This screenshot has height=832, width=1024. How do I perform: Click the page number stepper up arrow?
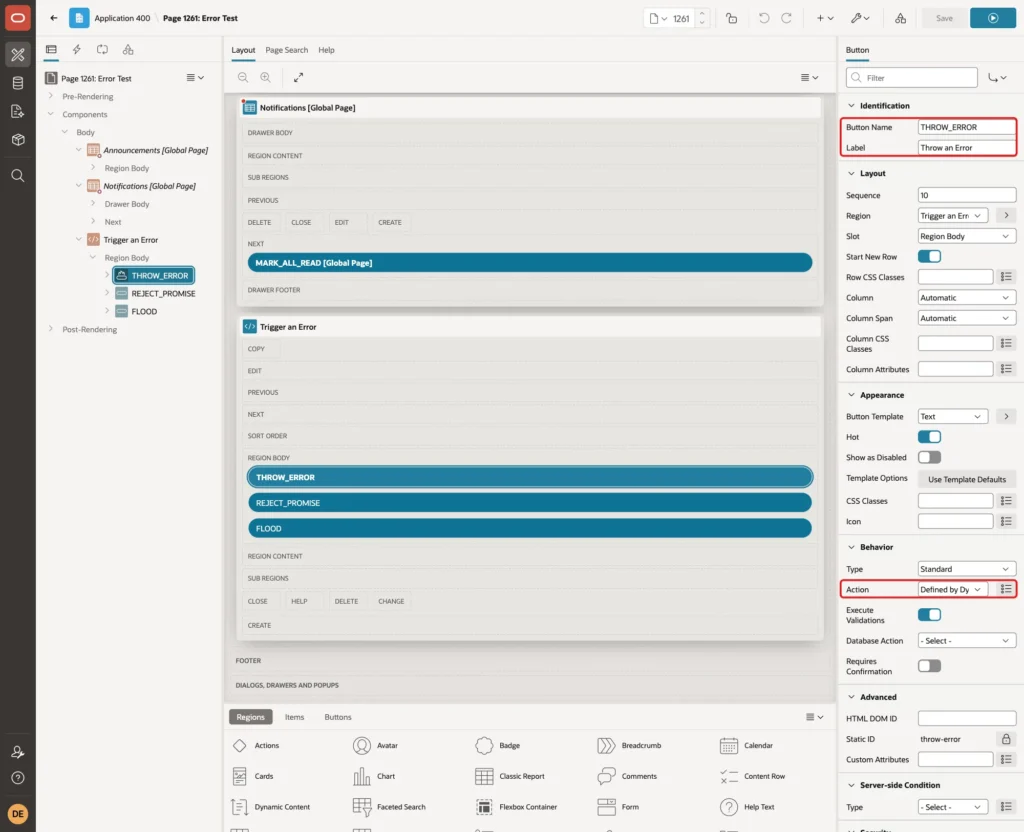coord(702,14)
